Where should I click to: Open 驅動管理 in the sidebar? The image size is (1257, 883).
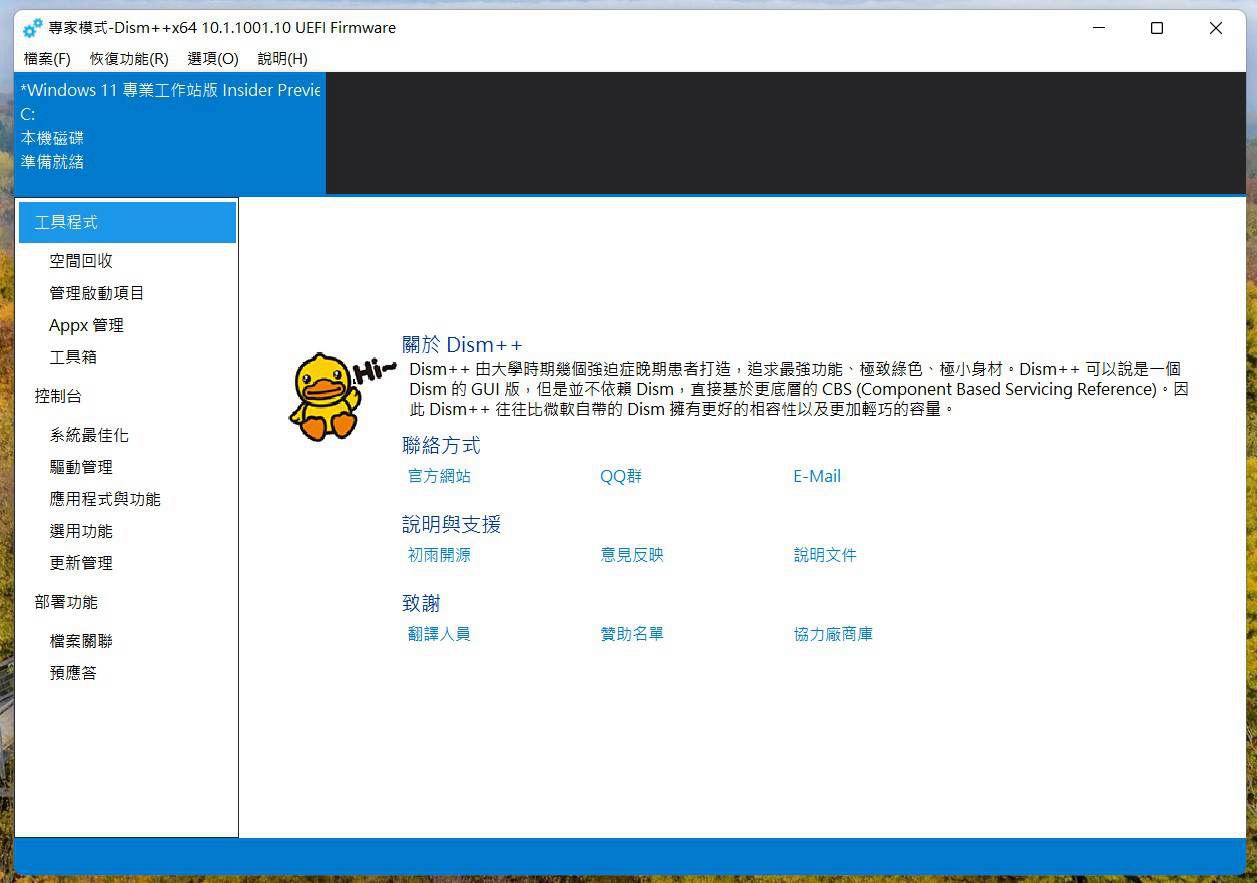point(81,467)
